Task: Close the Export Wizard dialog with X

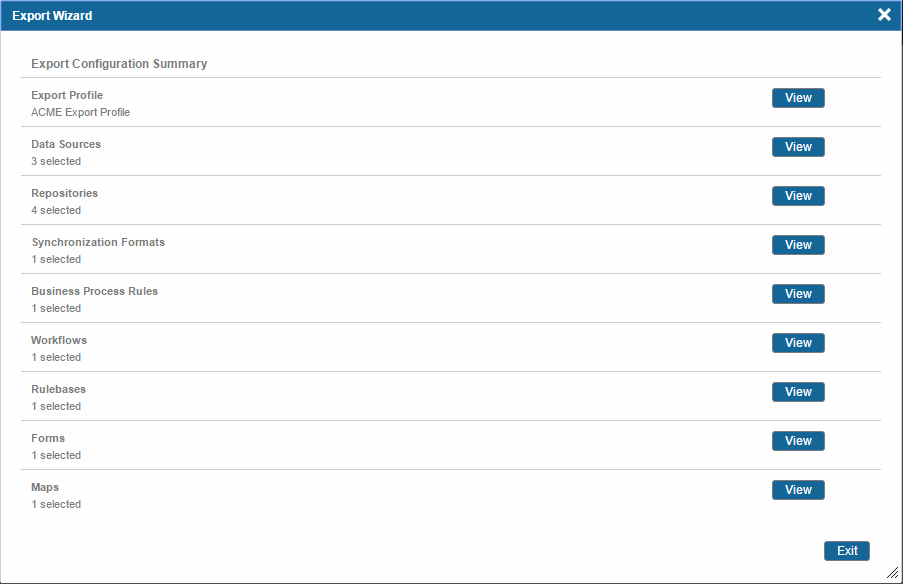Action: point(884,15)
